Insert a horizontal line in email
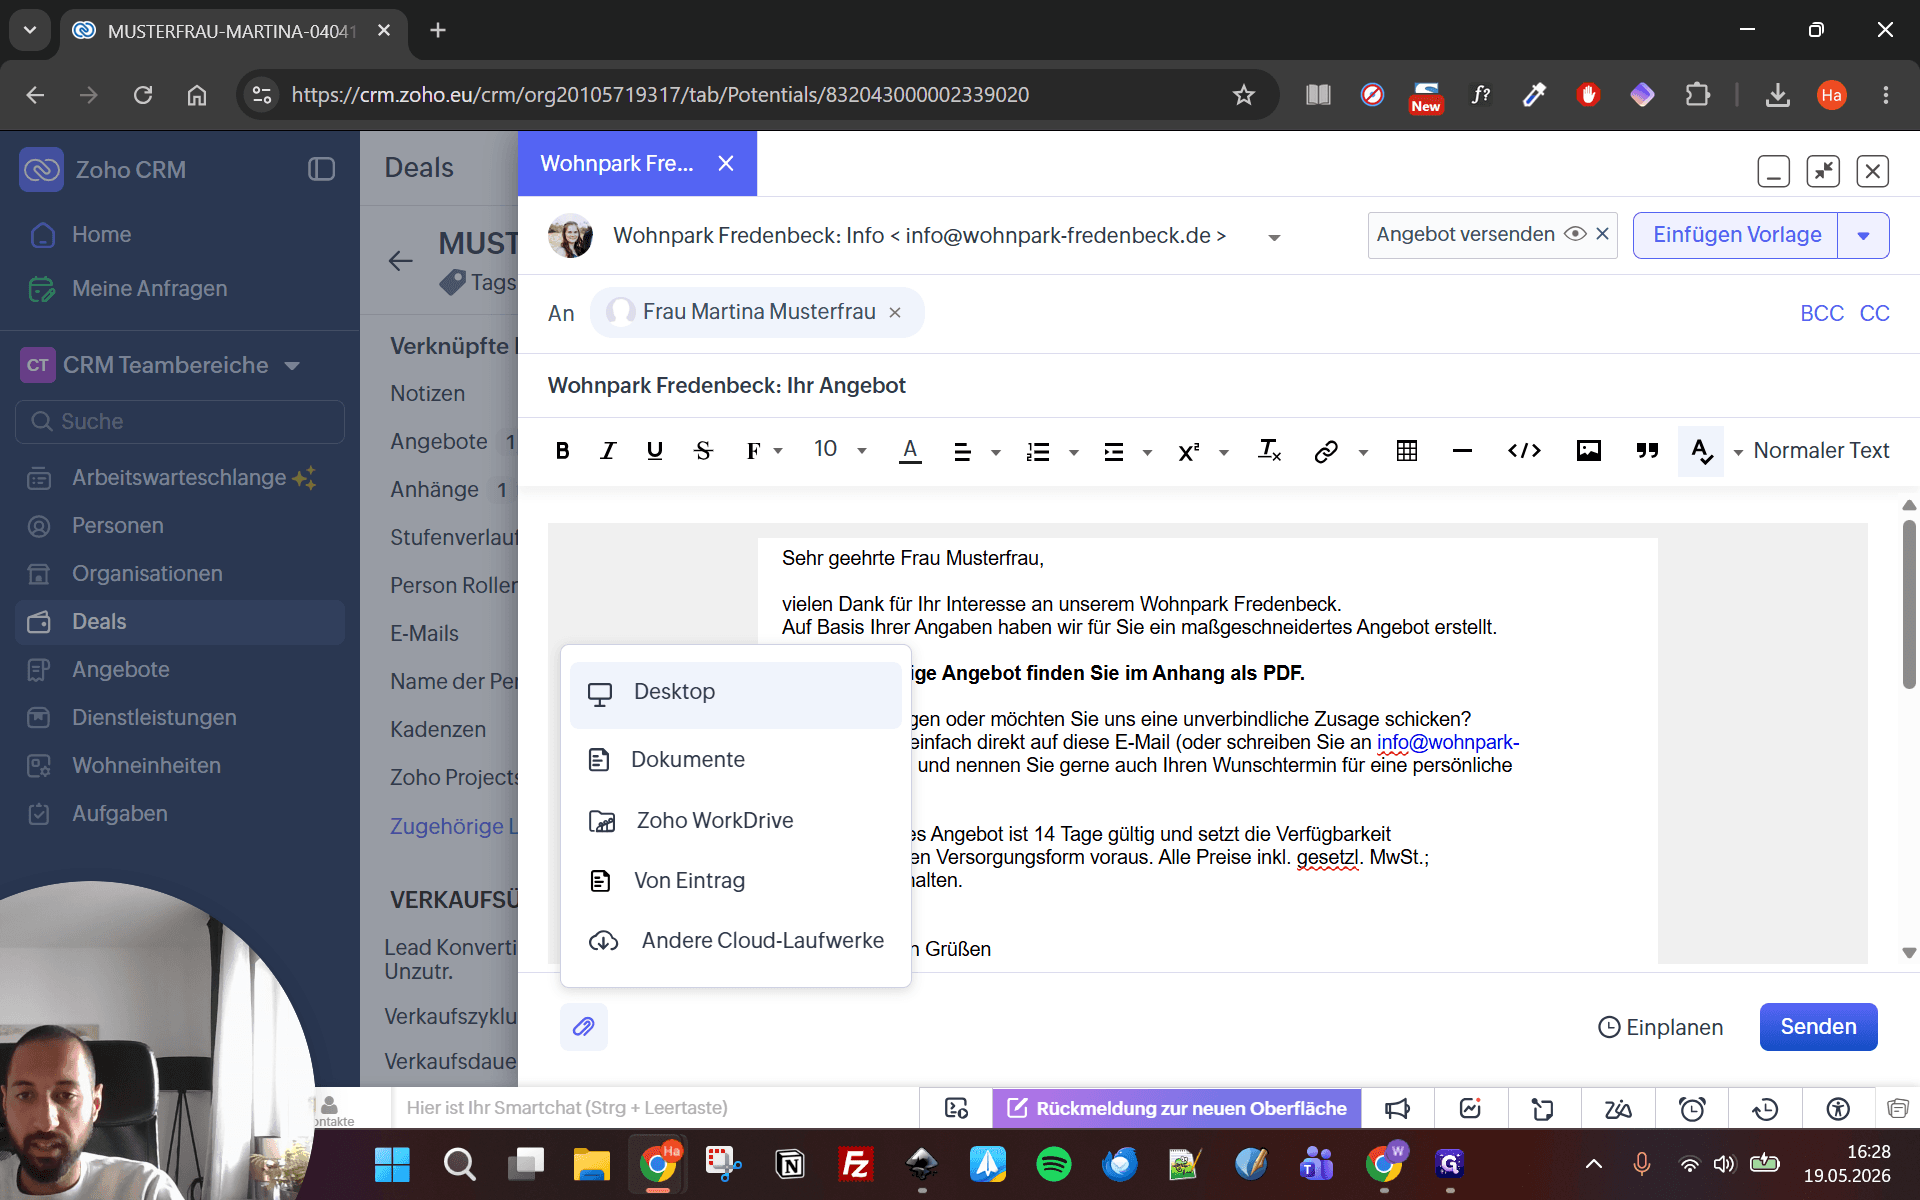The width and height of the screenshot is (1920, 1200). pyautogui.click(x=1462, y=451)
